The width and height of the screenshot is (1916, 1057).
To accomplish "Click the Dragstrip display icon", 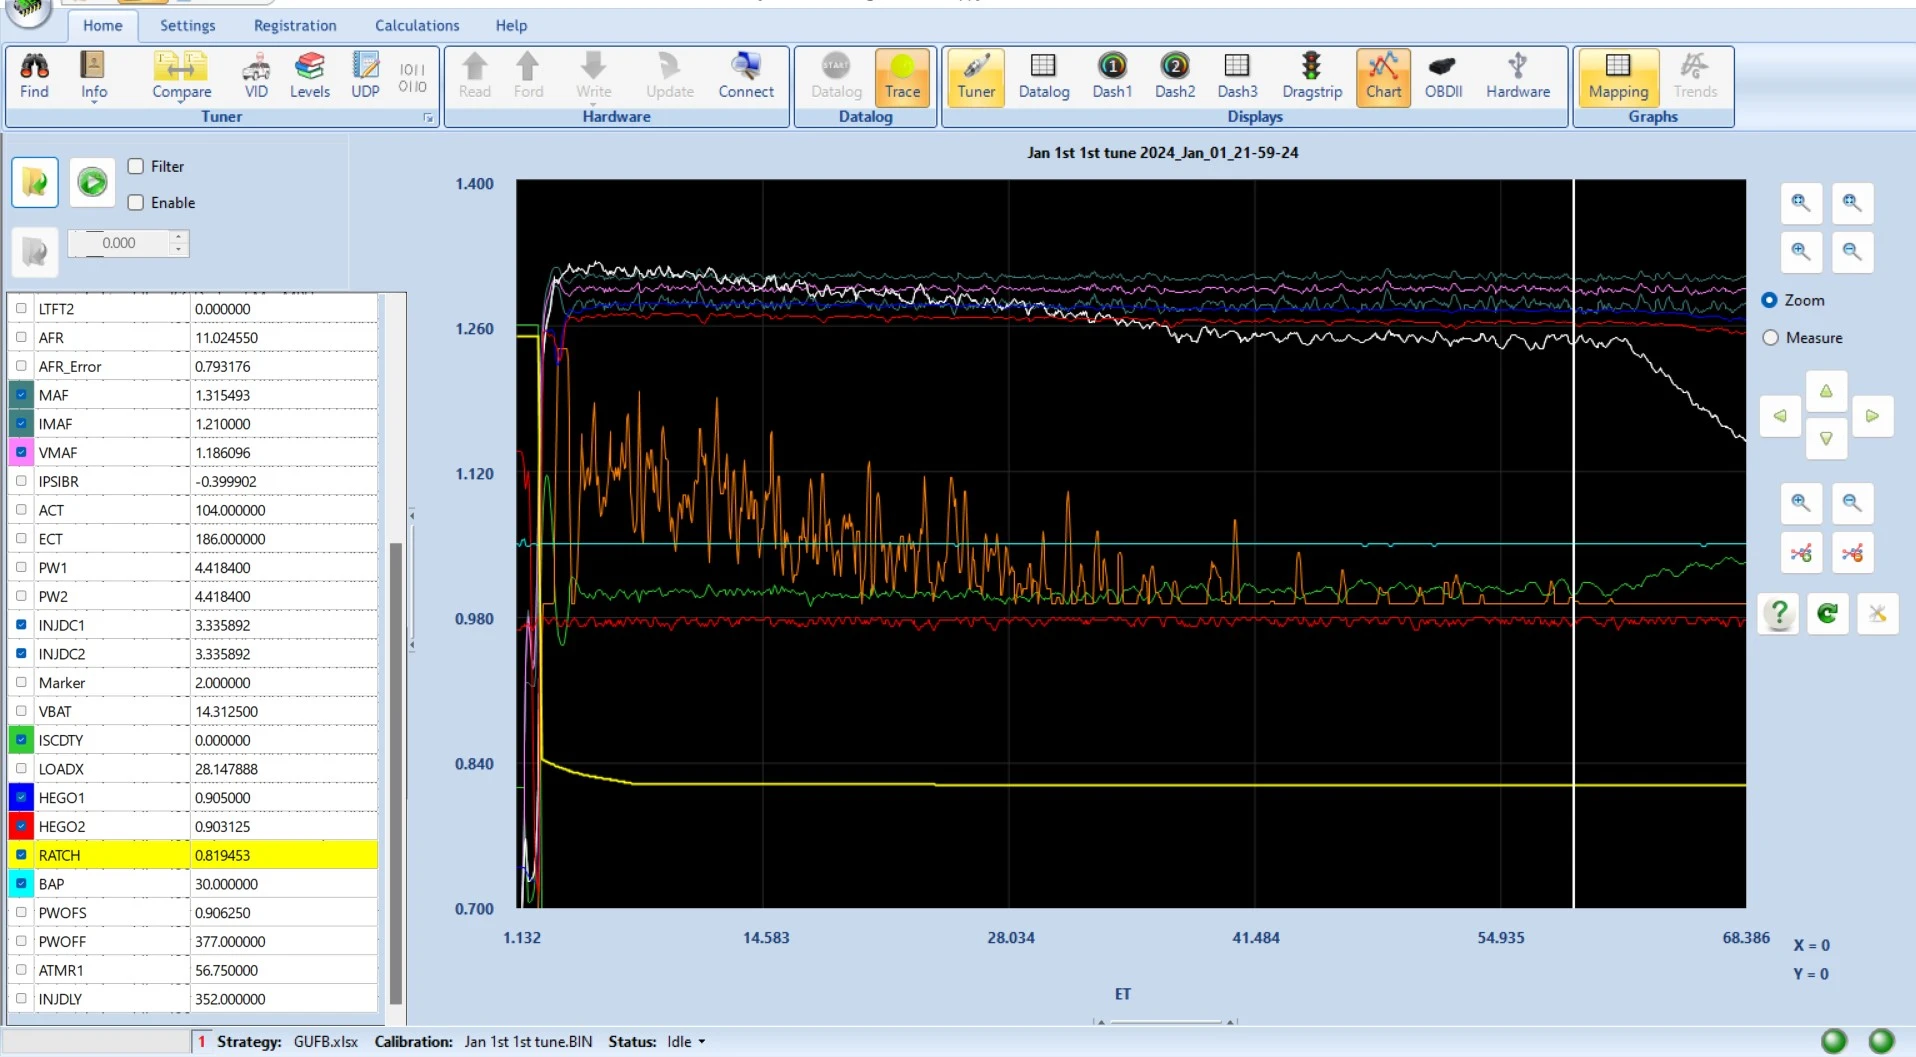I will click(1311, 76).
